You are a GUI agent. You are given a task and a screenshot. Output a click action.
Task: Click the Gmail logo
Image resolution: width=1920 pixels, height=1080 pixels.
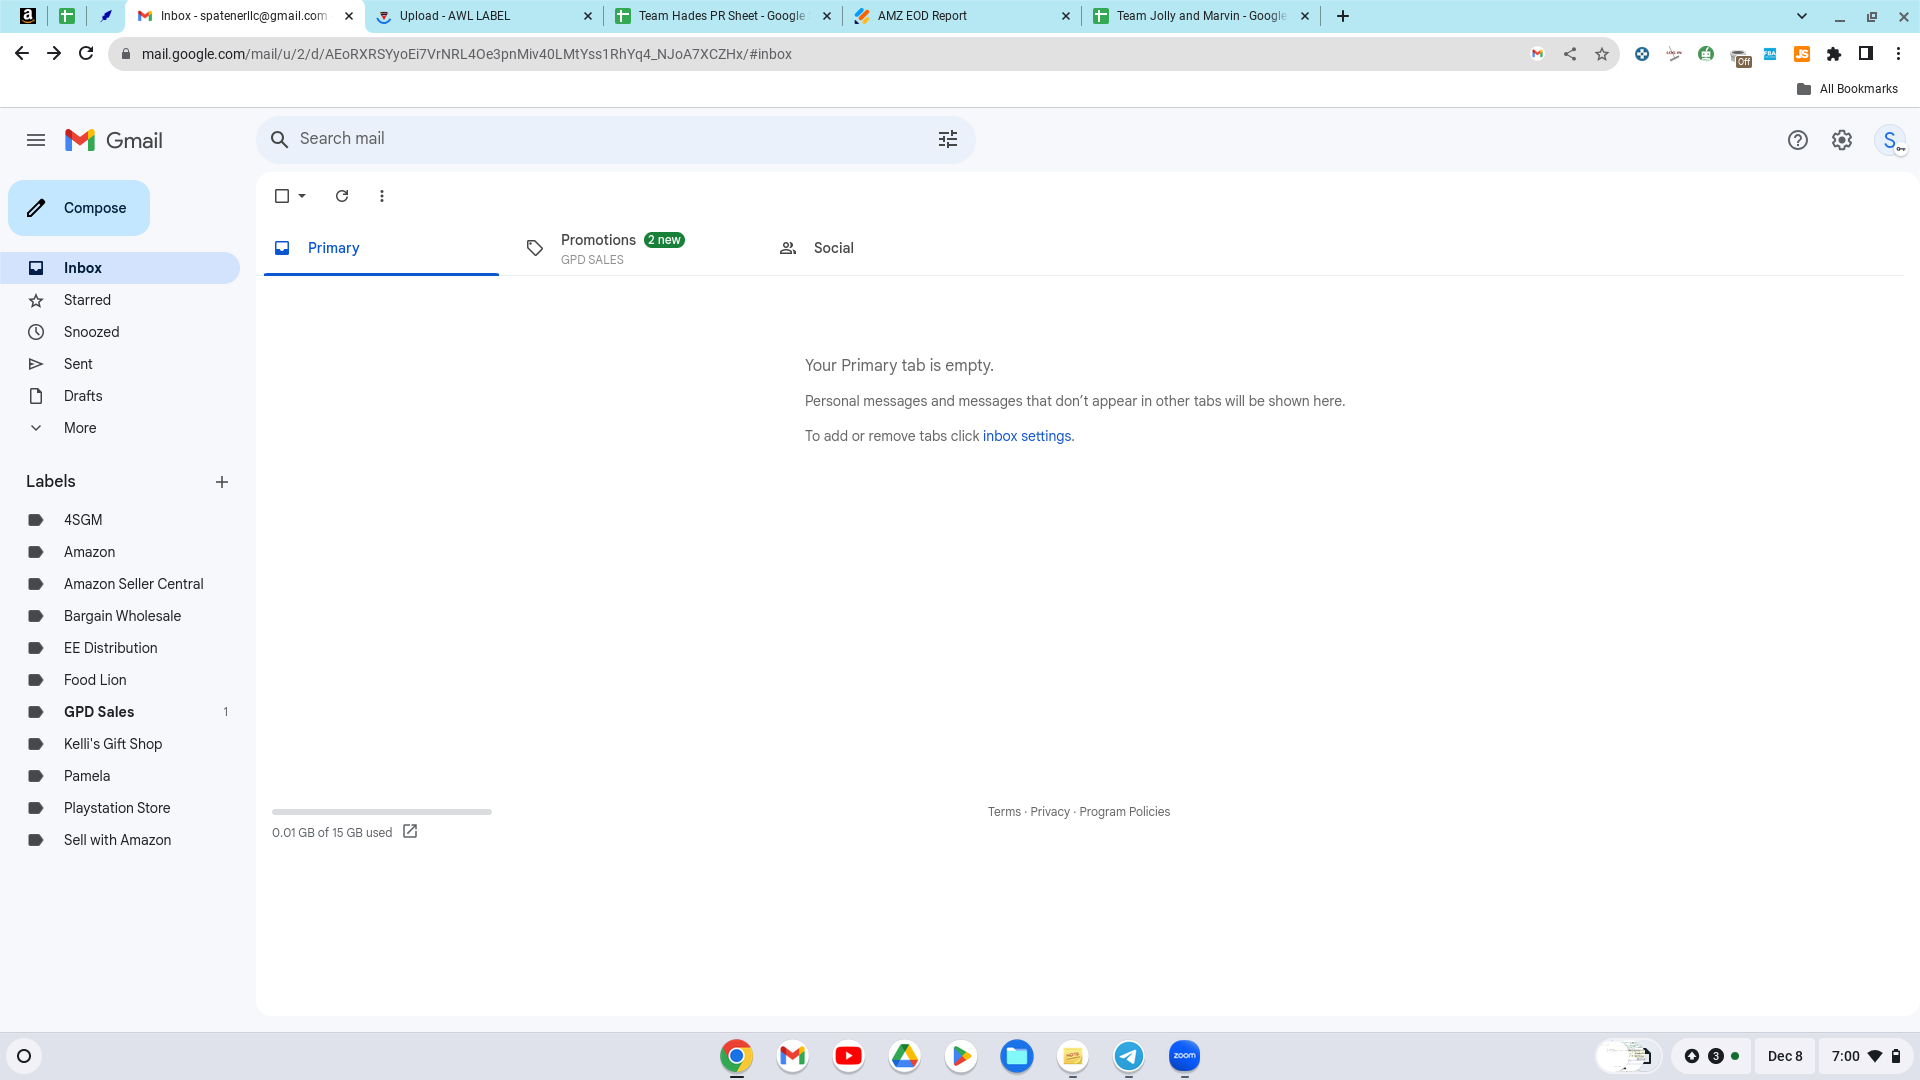[113, 140]
